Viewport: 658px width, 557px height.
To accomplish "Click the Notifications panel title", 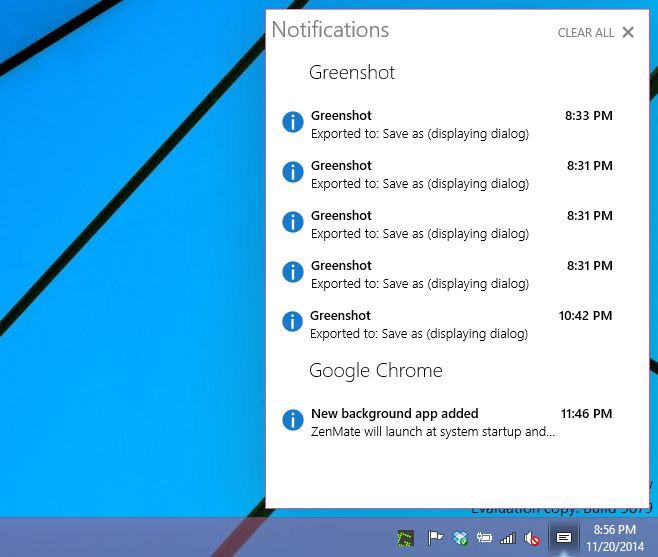I will click(330, 30).
